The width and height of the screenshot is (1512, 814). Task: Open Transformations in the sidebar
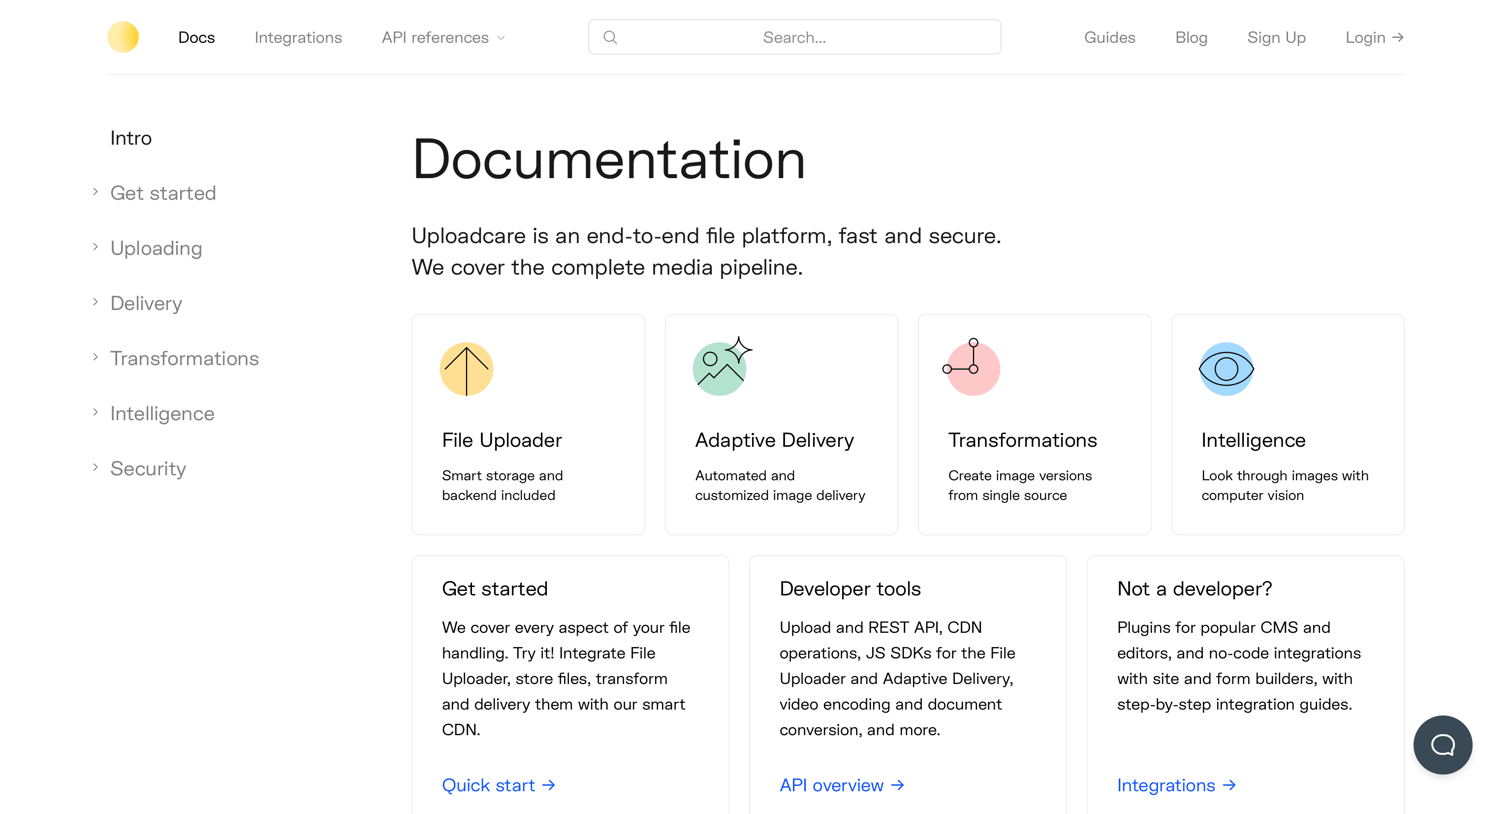pos(184,358)
